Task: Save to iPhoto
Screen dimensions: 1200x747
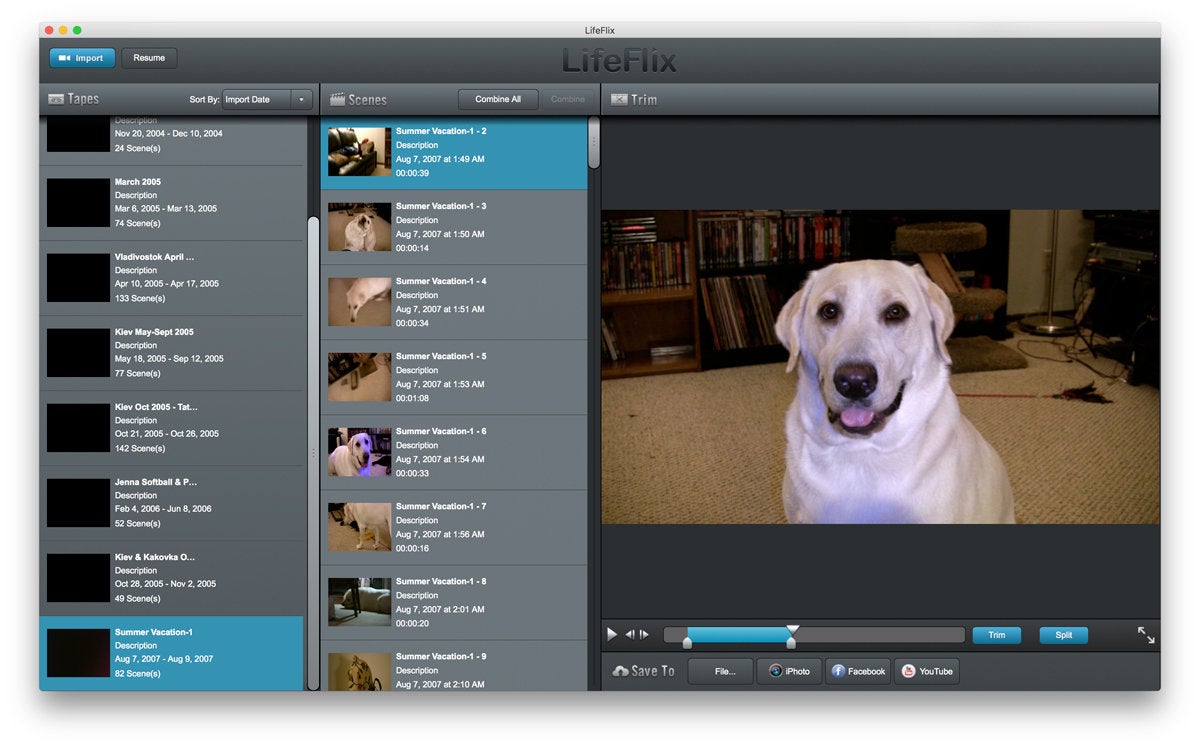Action: tap(789, 671)
